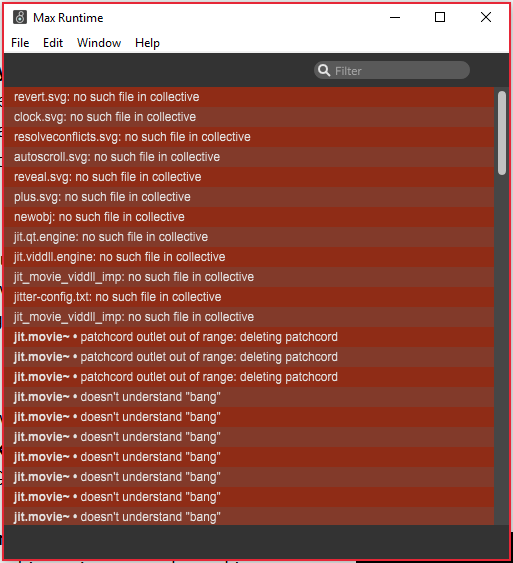Select the revert.svg error line
This screenshot has height=563, width=513.
pos(249,97)
